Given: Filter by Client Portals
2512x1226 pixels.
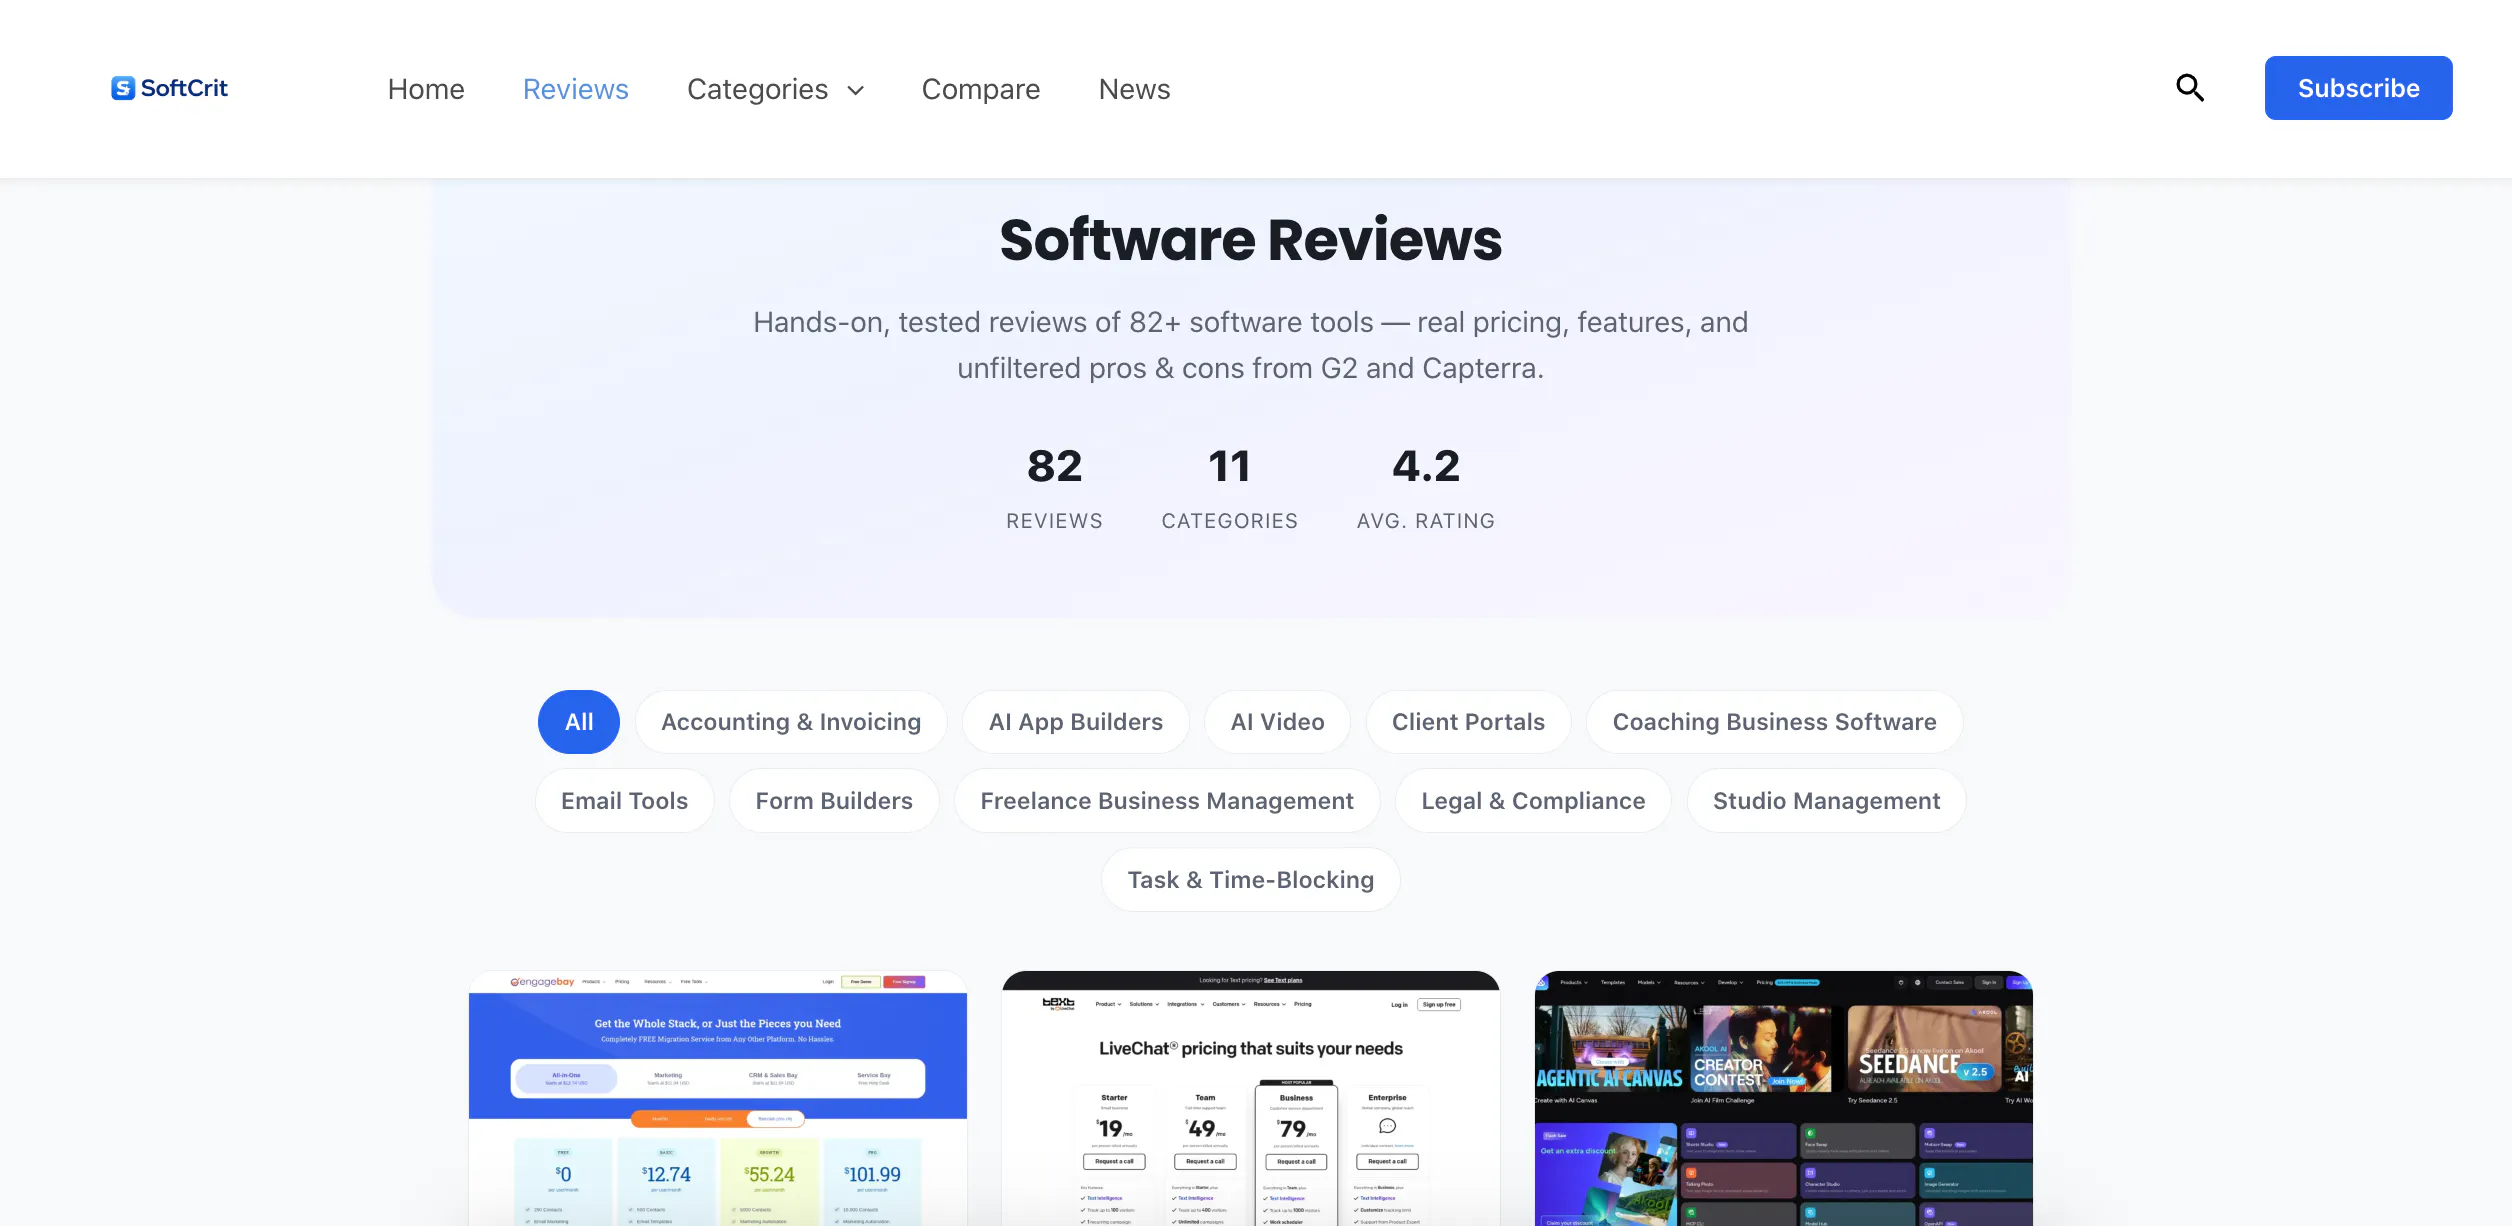Looking at the screenshot, I should coord(1468,722).
